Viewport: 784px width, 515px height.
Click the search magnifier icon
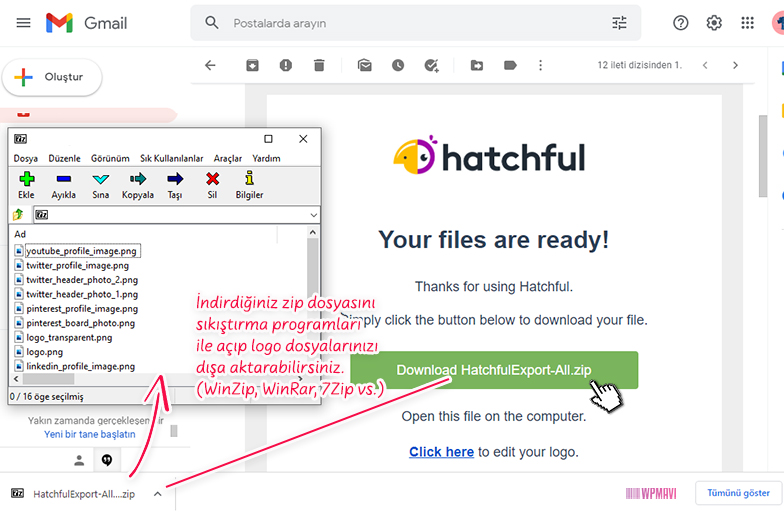coord(212,22)
